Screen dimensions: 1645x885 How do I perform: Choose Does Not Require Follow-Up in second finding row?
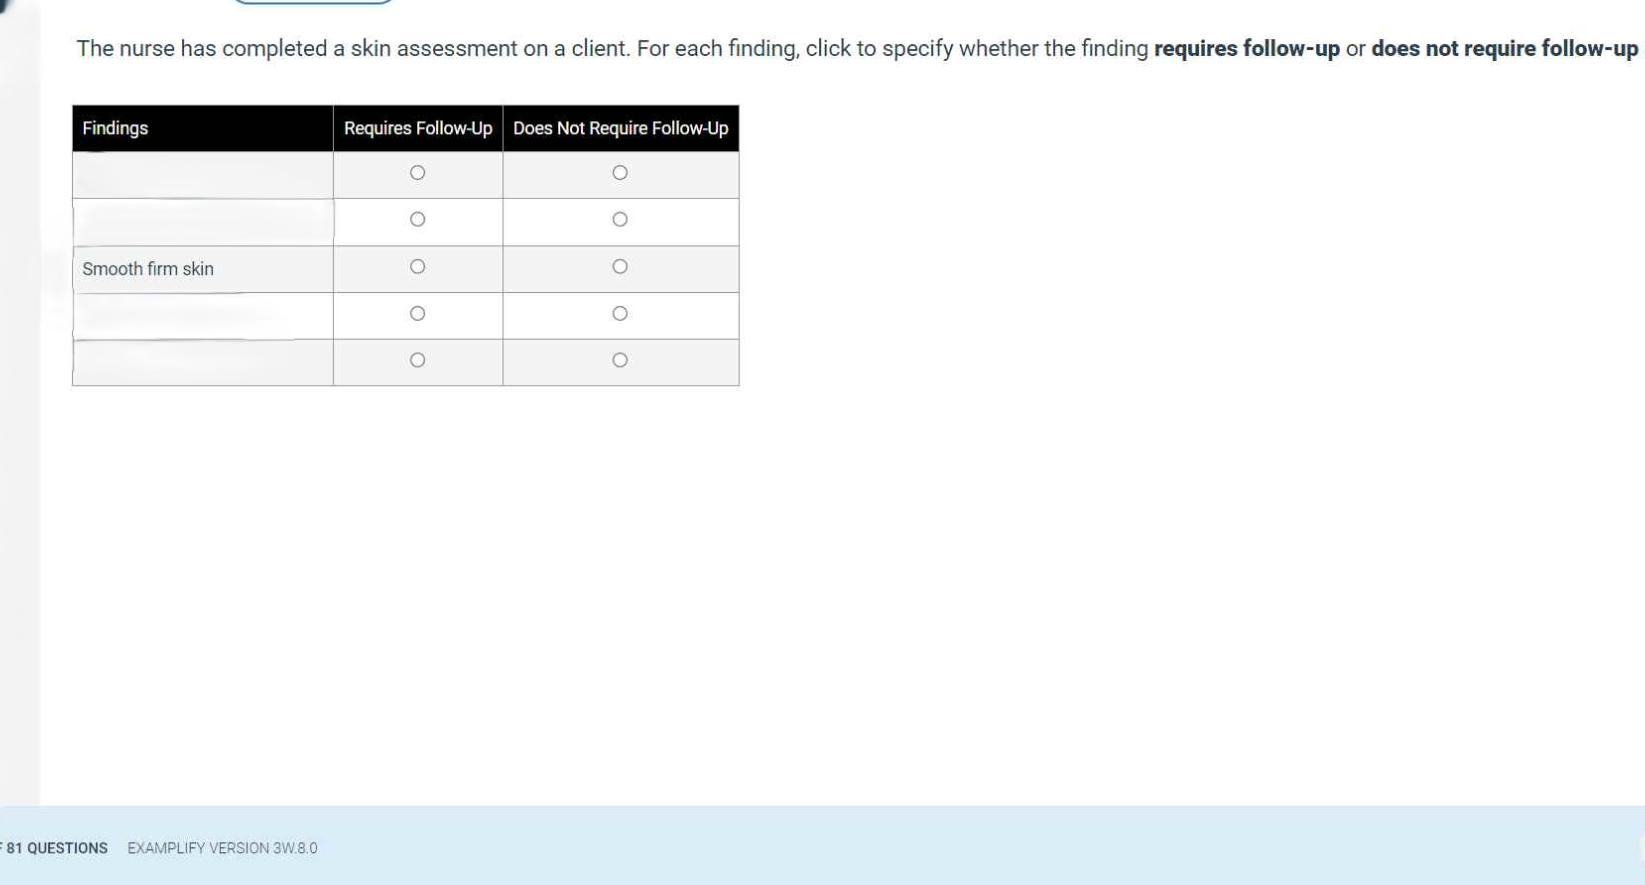[620, 220]
